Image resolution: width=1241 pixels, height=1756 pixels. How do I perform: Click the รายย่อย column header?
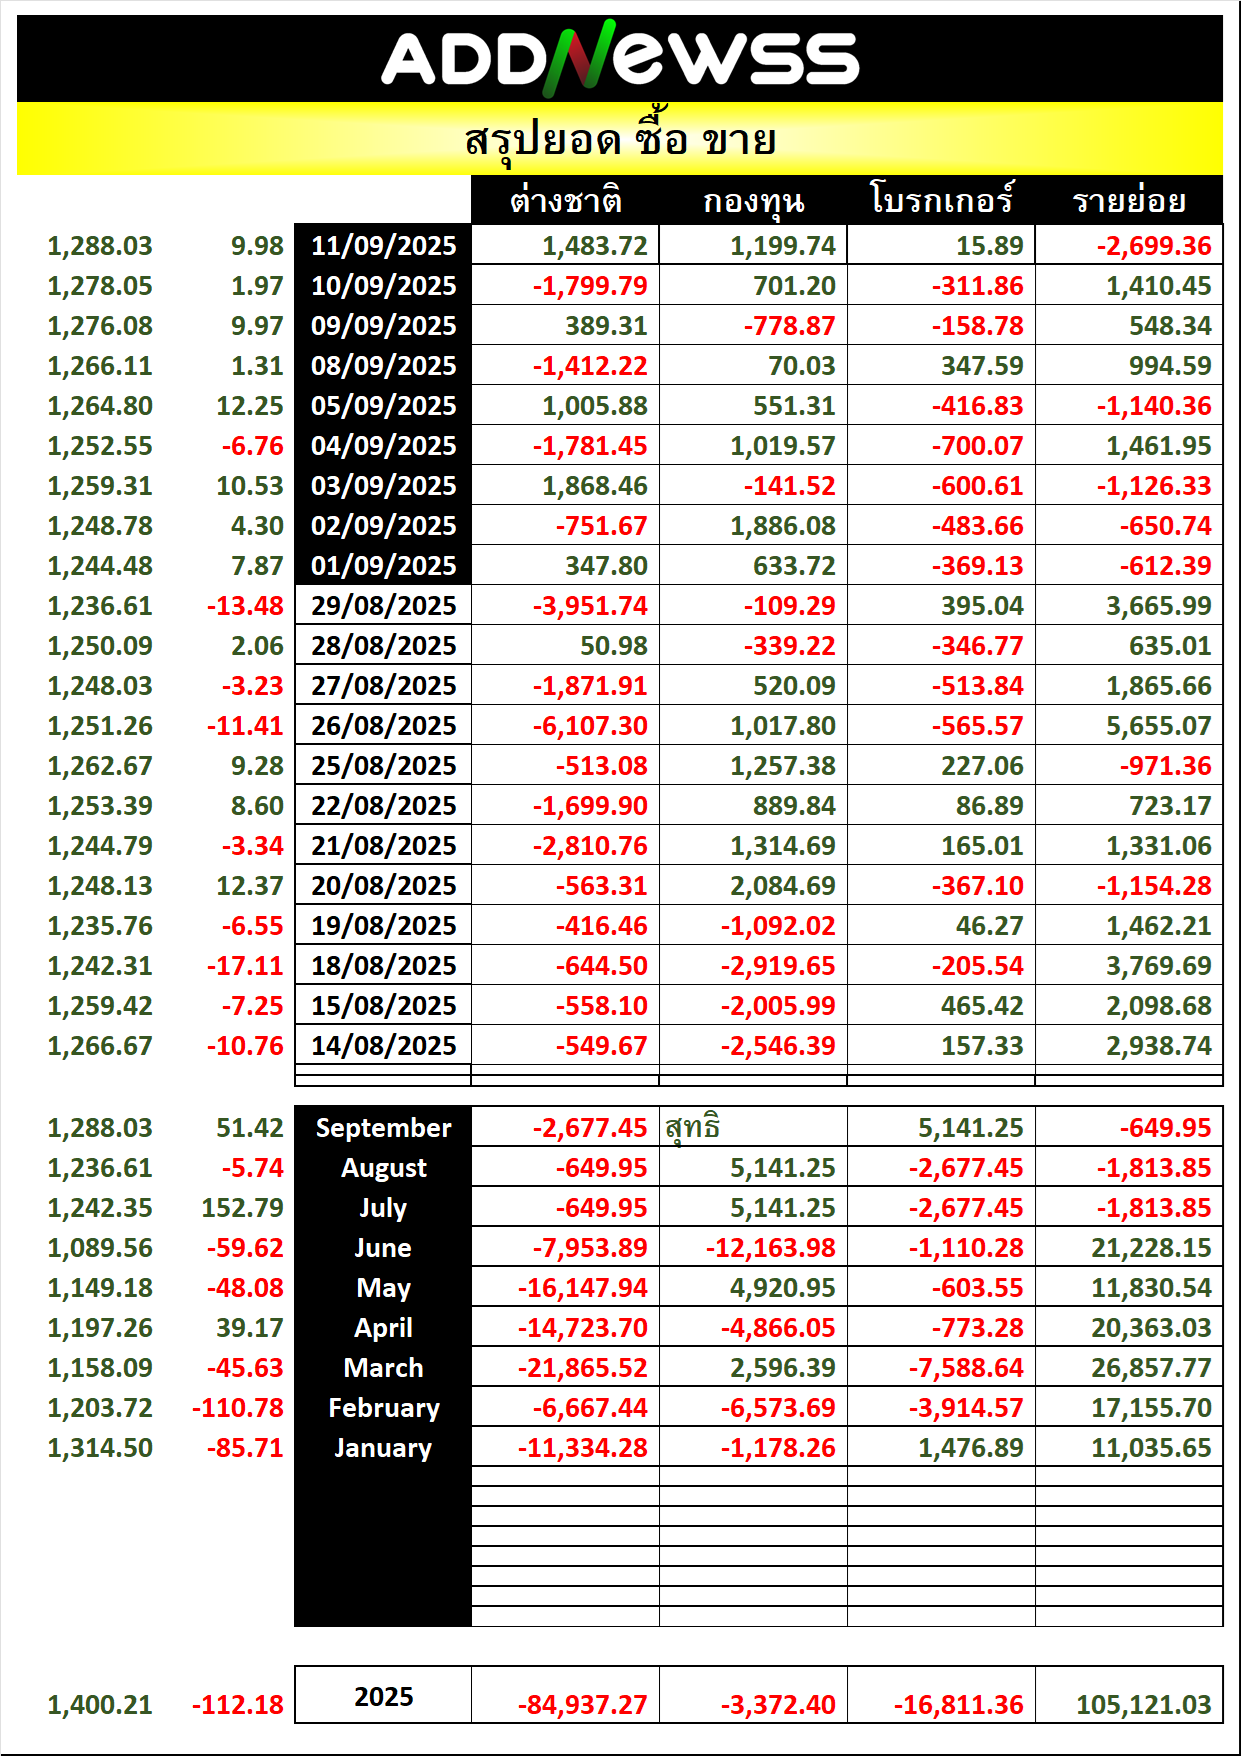coord(1129,201)
